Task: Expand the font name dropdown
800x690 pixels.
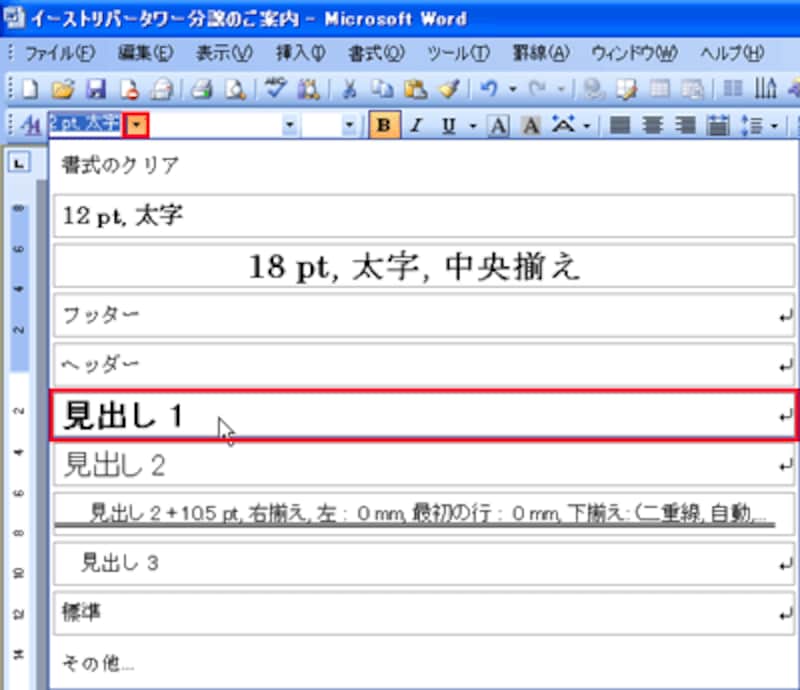Action: coord(289,126)
